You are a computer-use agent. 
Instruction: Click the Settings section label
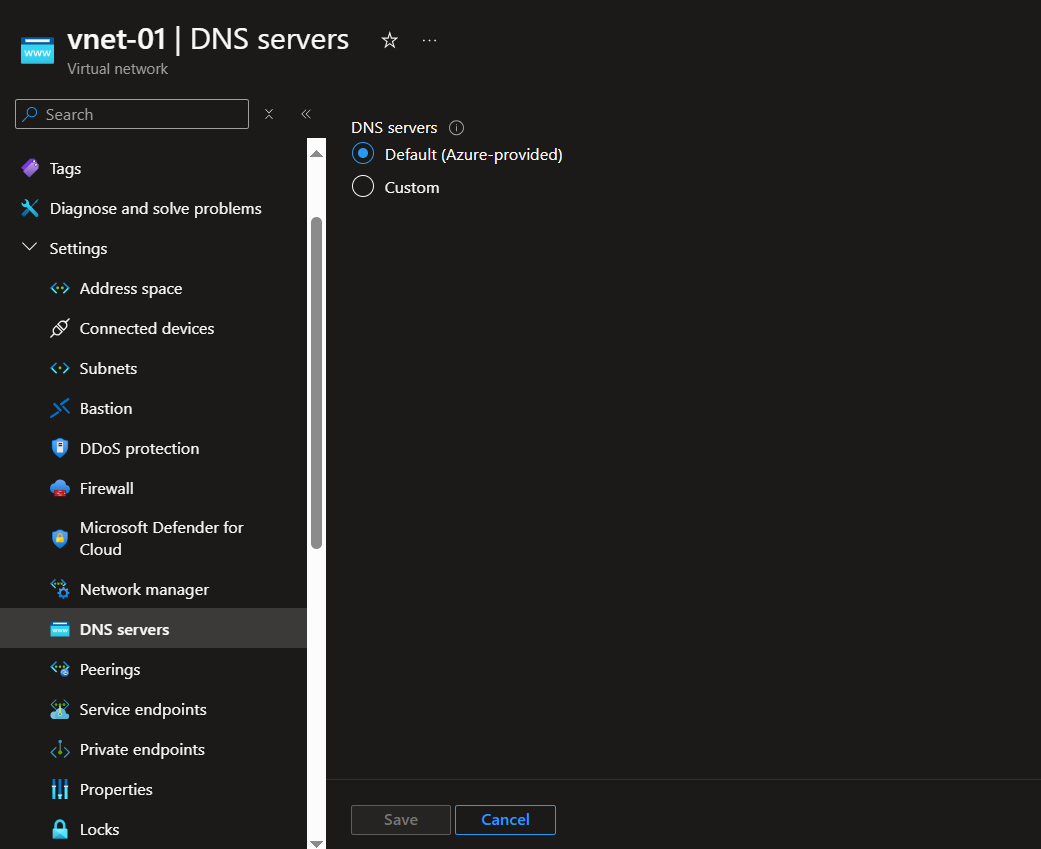point(78,248)
